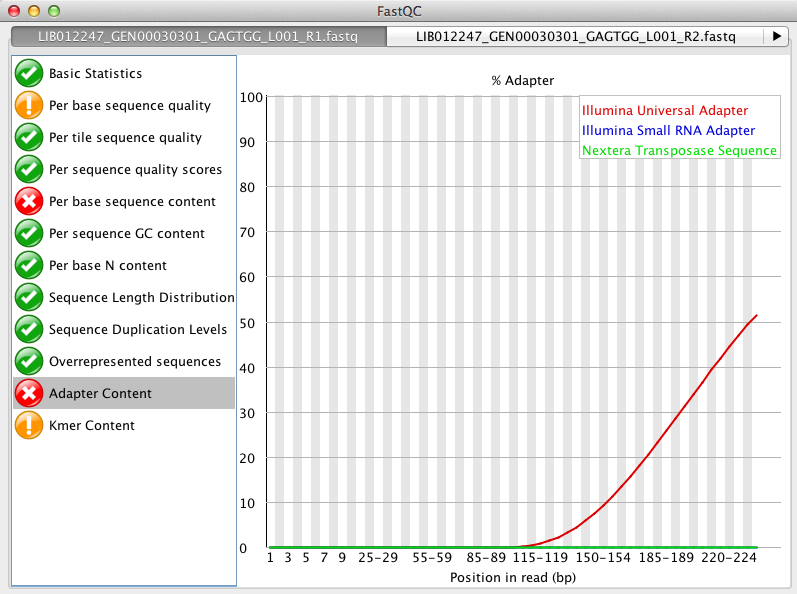Click the % Adapter chart title
The height and width of the screenshot is (594, 797).
point(523,81)
